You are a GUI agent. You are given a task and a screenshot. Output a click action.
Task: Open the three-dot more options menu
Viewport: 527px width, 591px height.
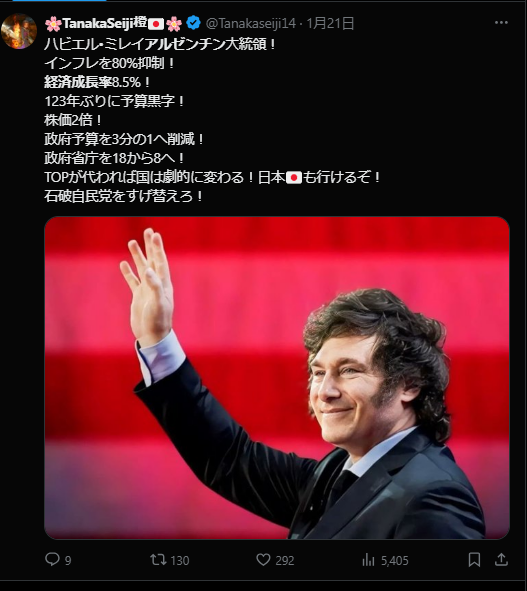501,23
